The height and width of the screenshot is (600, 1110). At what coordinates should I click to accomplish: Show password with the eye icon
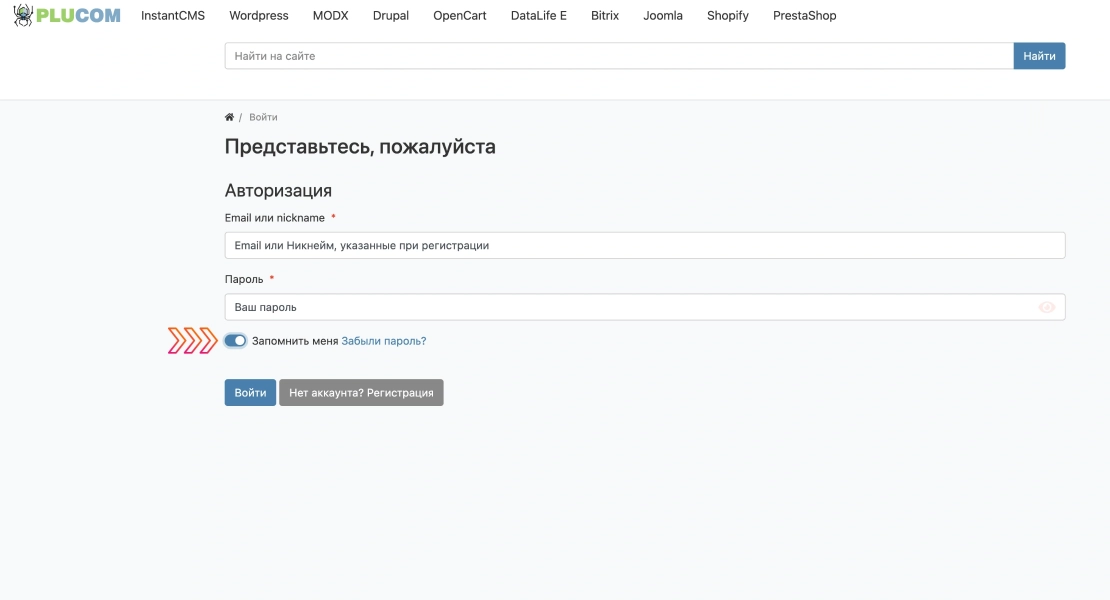(1047, 307)
